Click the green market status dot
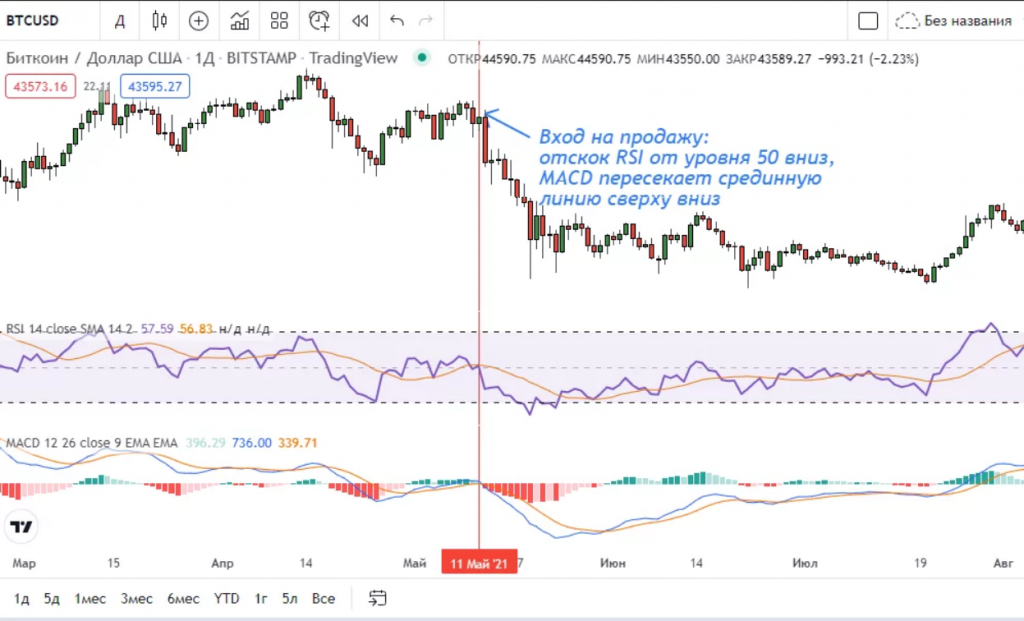1024x621 pixels. click(422, 57)
